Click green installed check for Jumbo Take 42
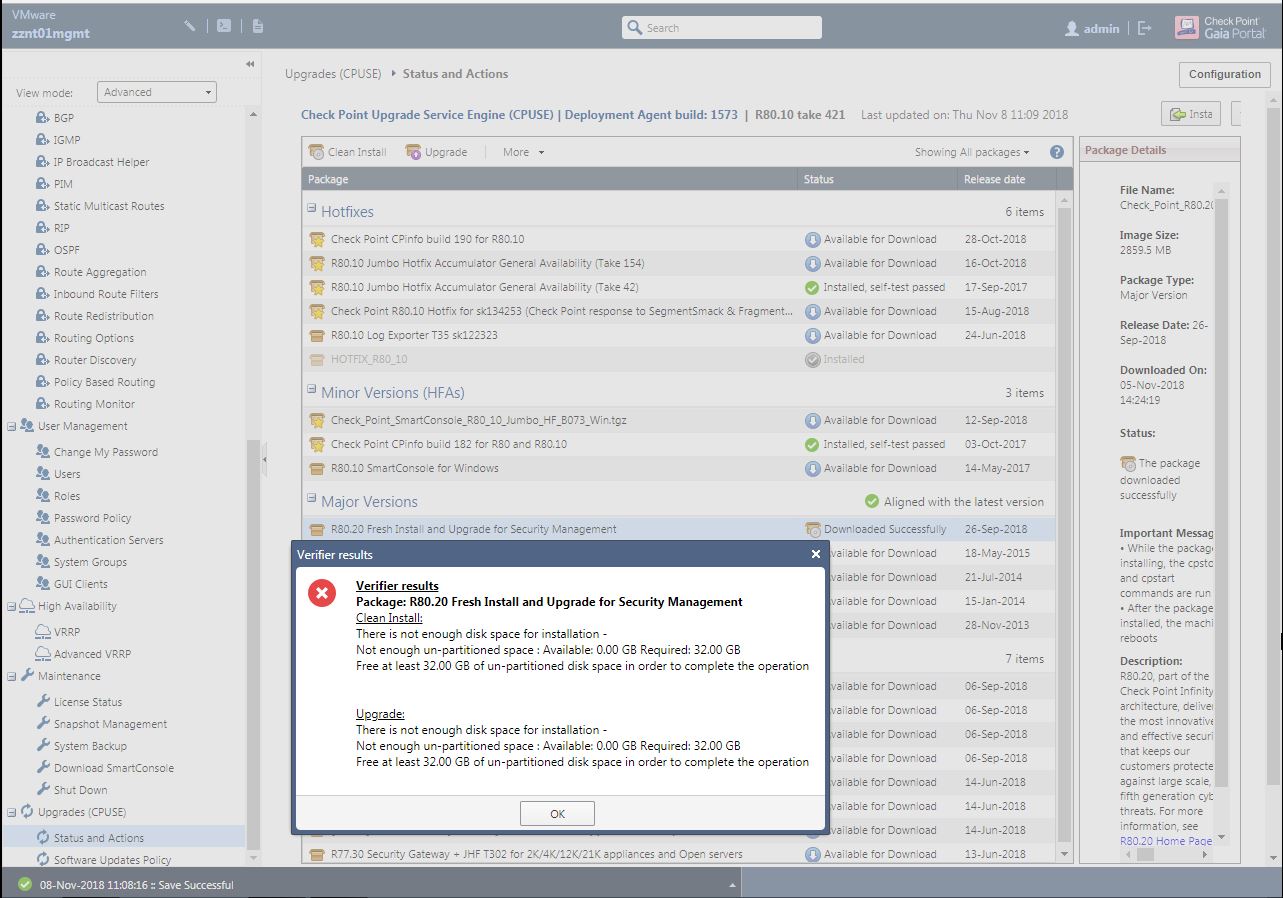This screenshot has height=898, width=1283. [812, 287]
